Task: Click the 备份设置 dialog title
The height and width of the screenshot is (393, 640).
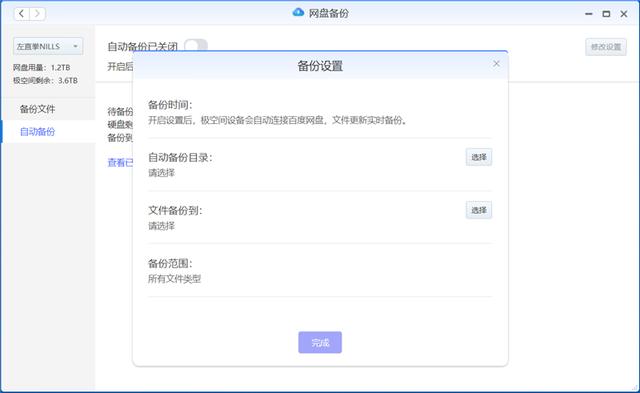Action: (x=320, y=66)
